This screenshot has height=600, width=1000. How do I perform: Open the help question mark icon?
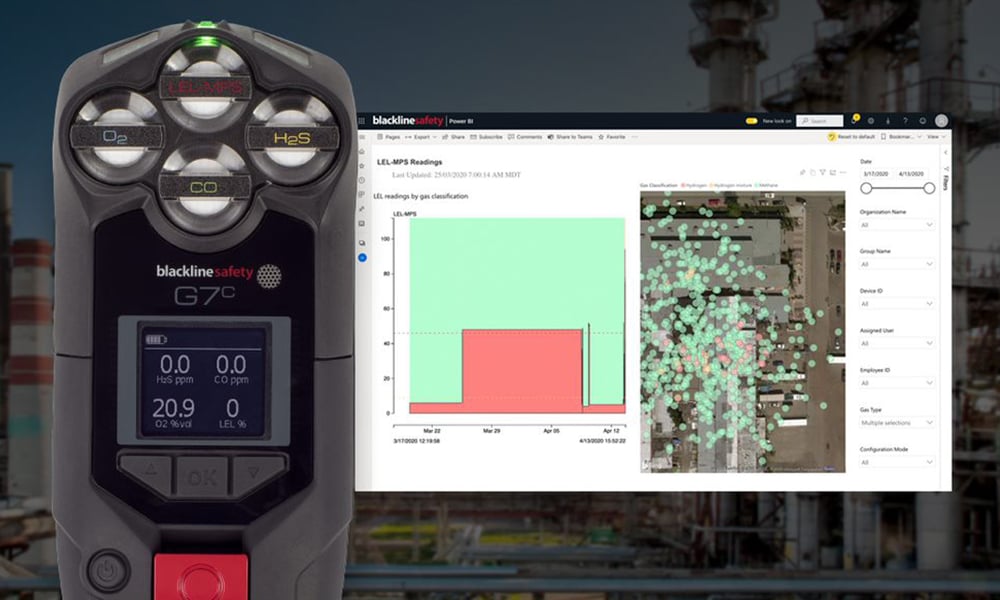(905, 121)
